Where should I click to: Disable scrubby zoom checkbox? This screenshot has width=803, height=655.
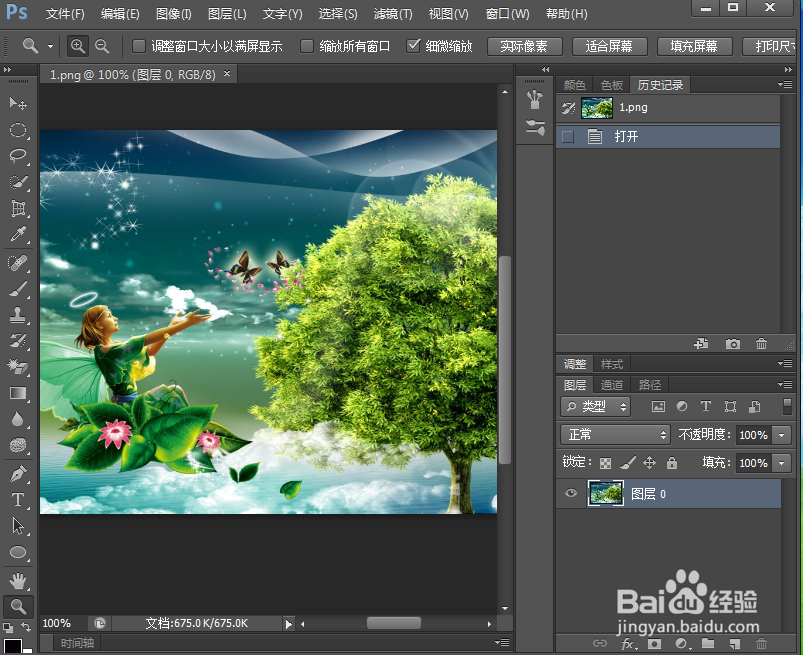point(413,46)
